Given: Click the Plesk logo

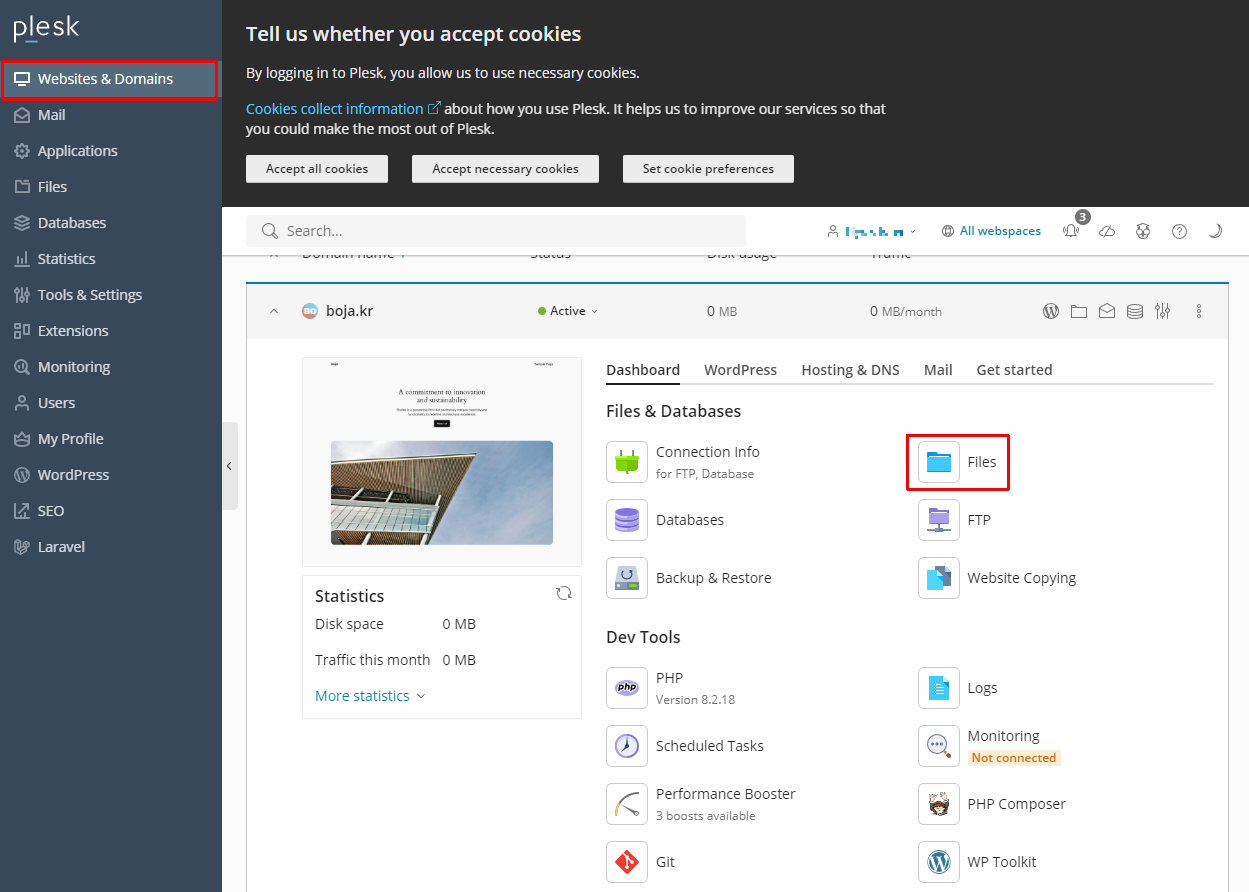Looking at the screenshot, I should pyautogui.click(x=46, y=28).
